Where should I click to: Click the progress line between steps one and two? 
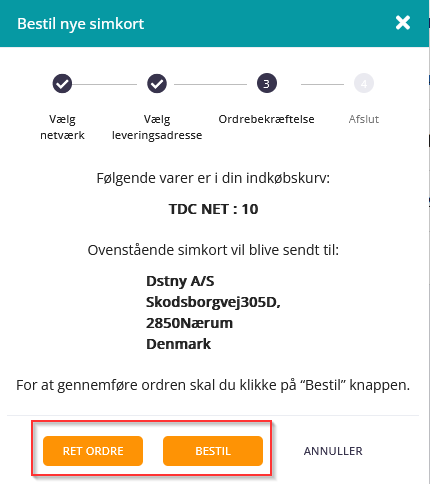[x=105, y=84]
